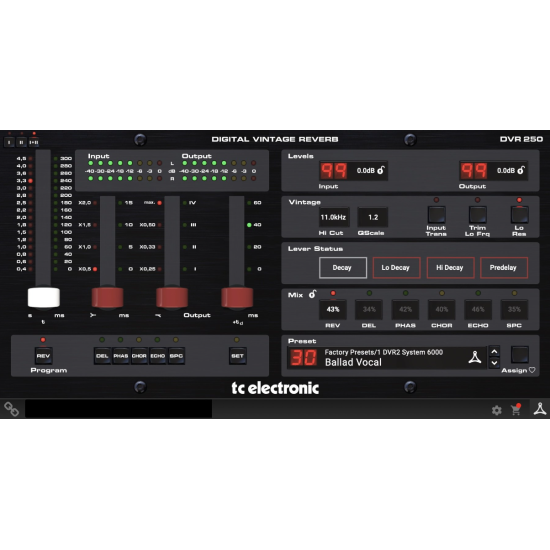The height and width of the screenshot is (550, 550).
Task: Select the ECHO program button
Action: click(157, 356)
